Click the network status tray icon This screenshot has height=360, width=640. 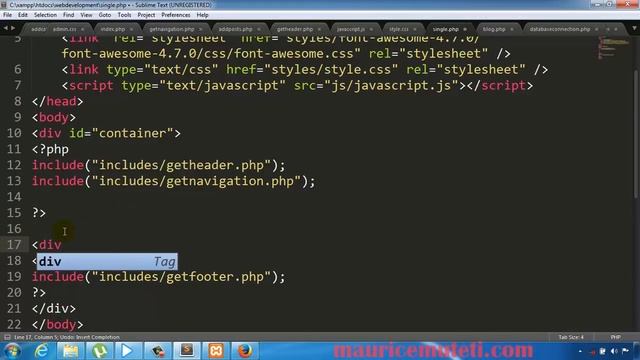click(602, 351)
